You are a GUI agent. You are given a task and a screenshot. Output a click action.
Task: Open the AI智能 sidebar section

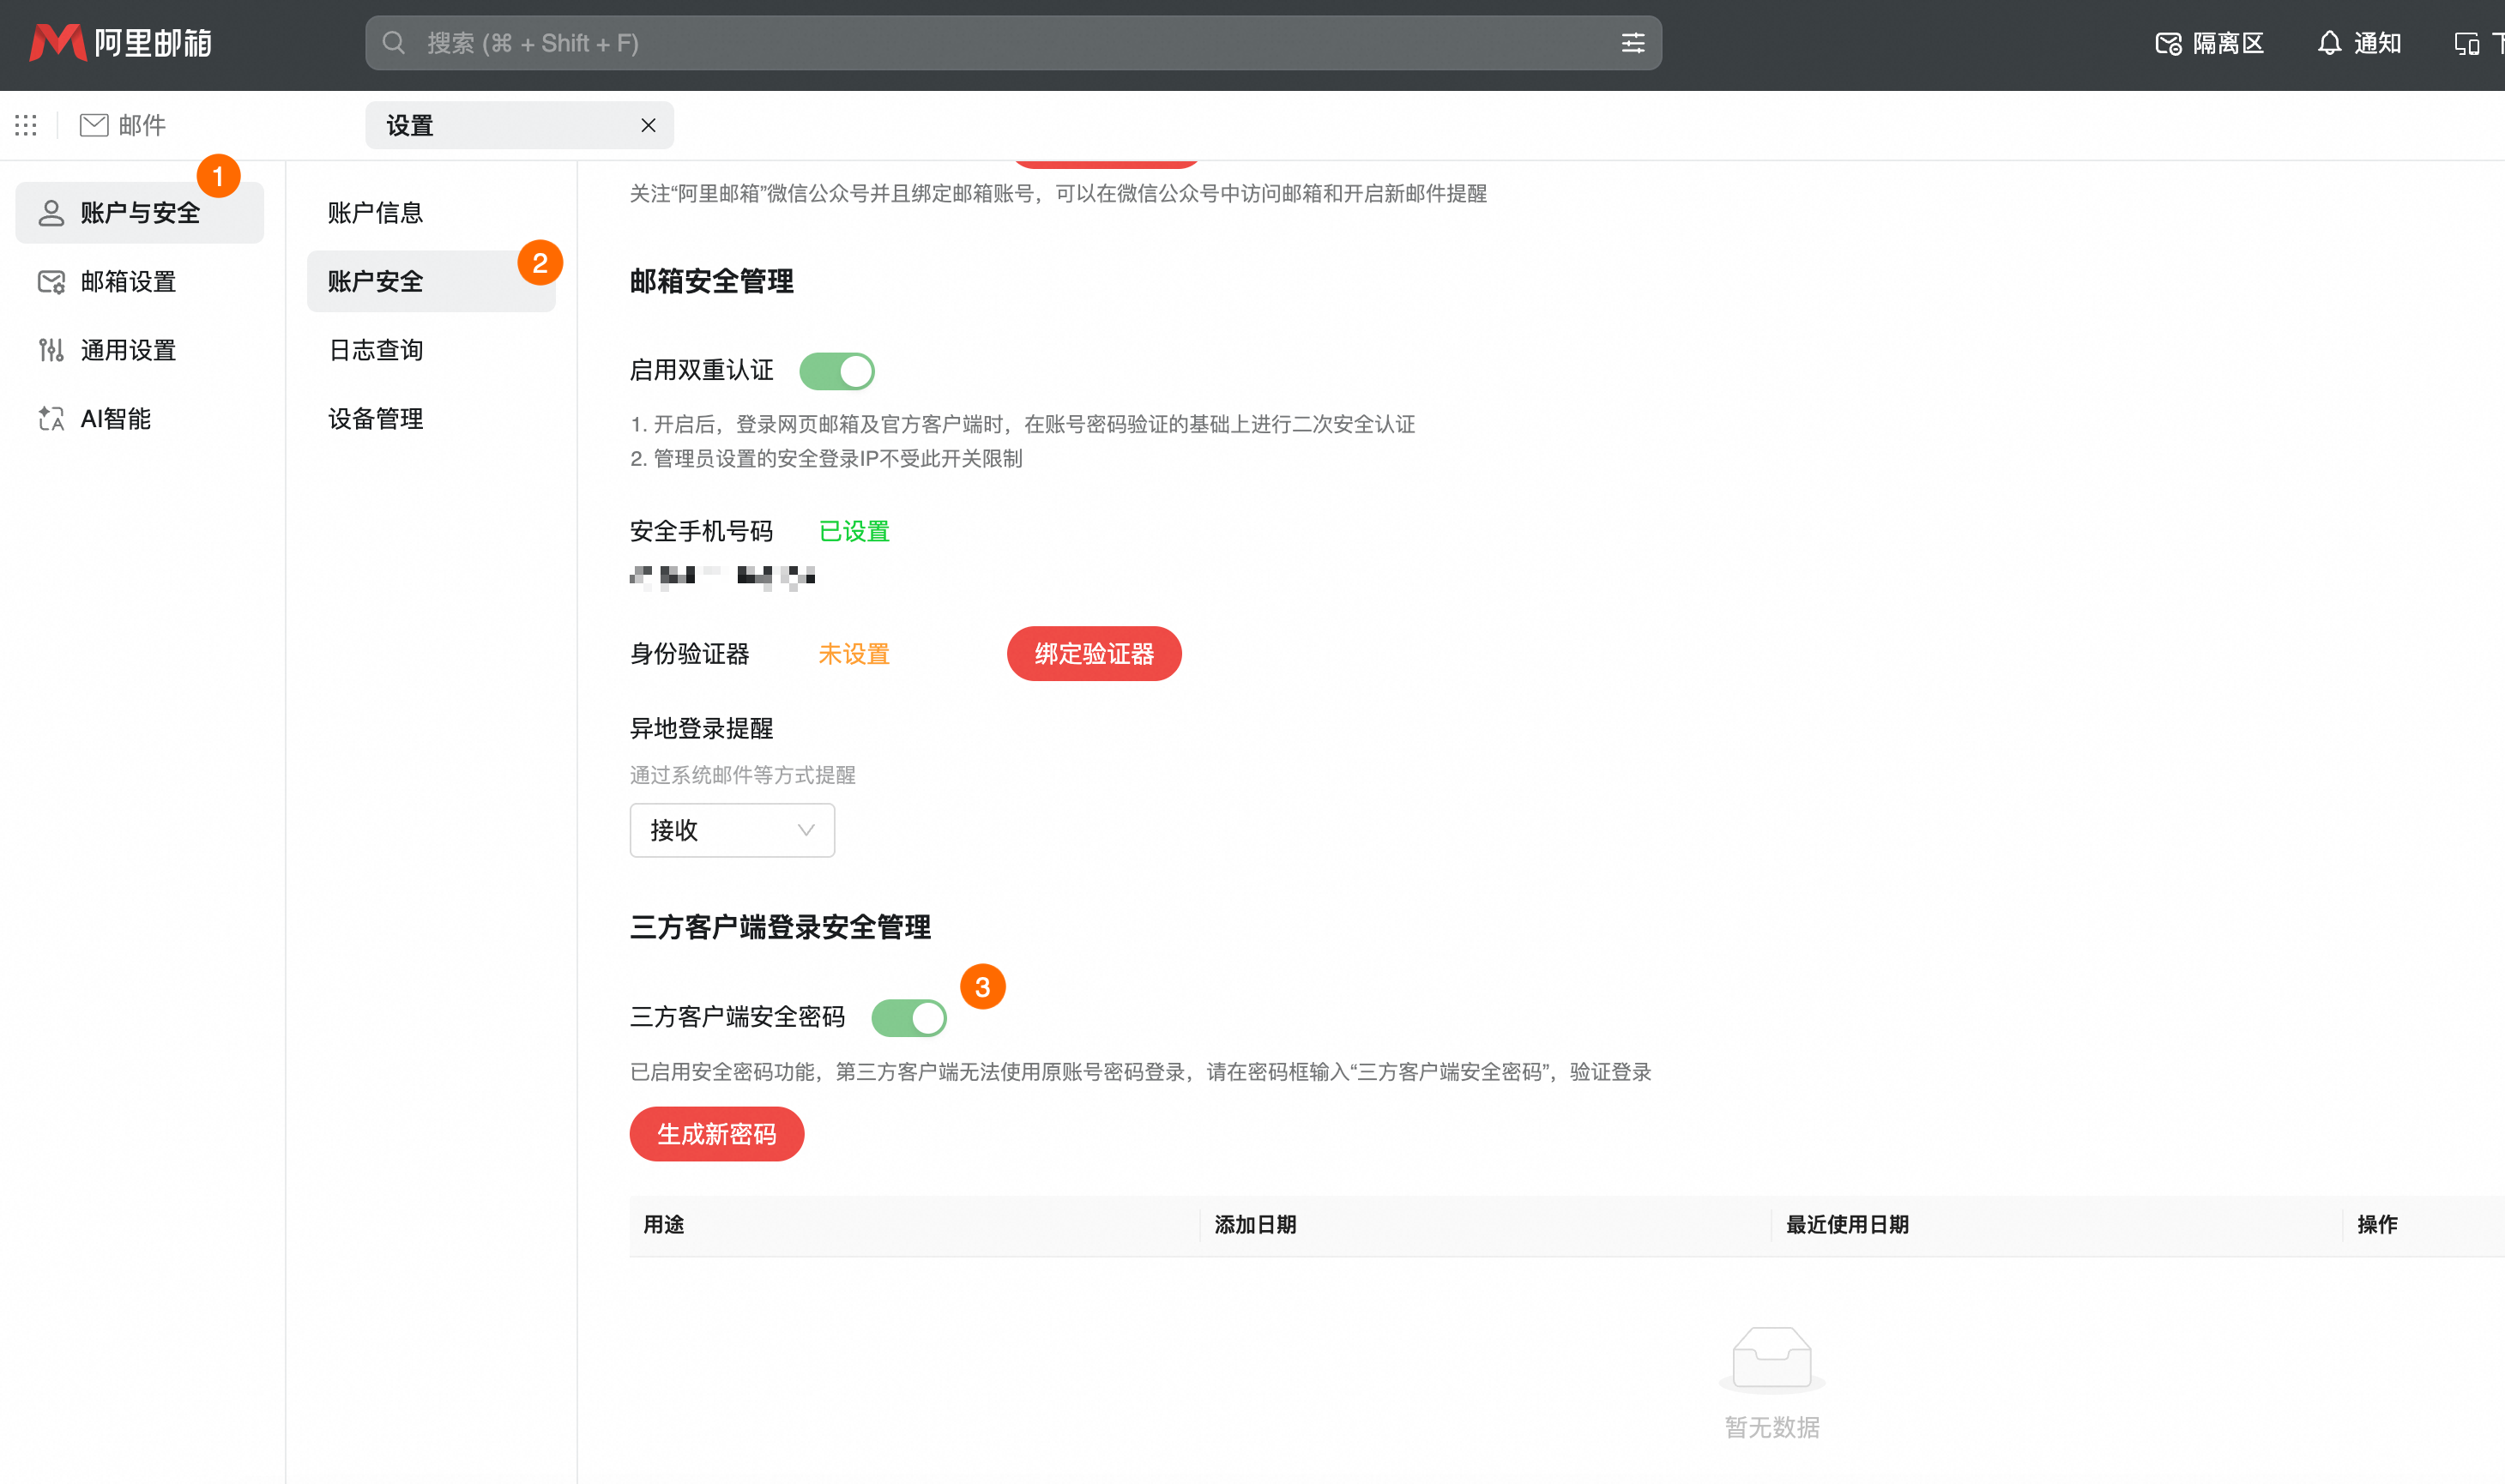pos(114,418)
